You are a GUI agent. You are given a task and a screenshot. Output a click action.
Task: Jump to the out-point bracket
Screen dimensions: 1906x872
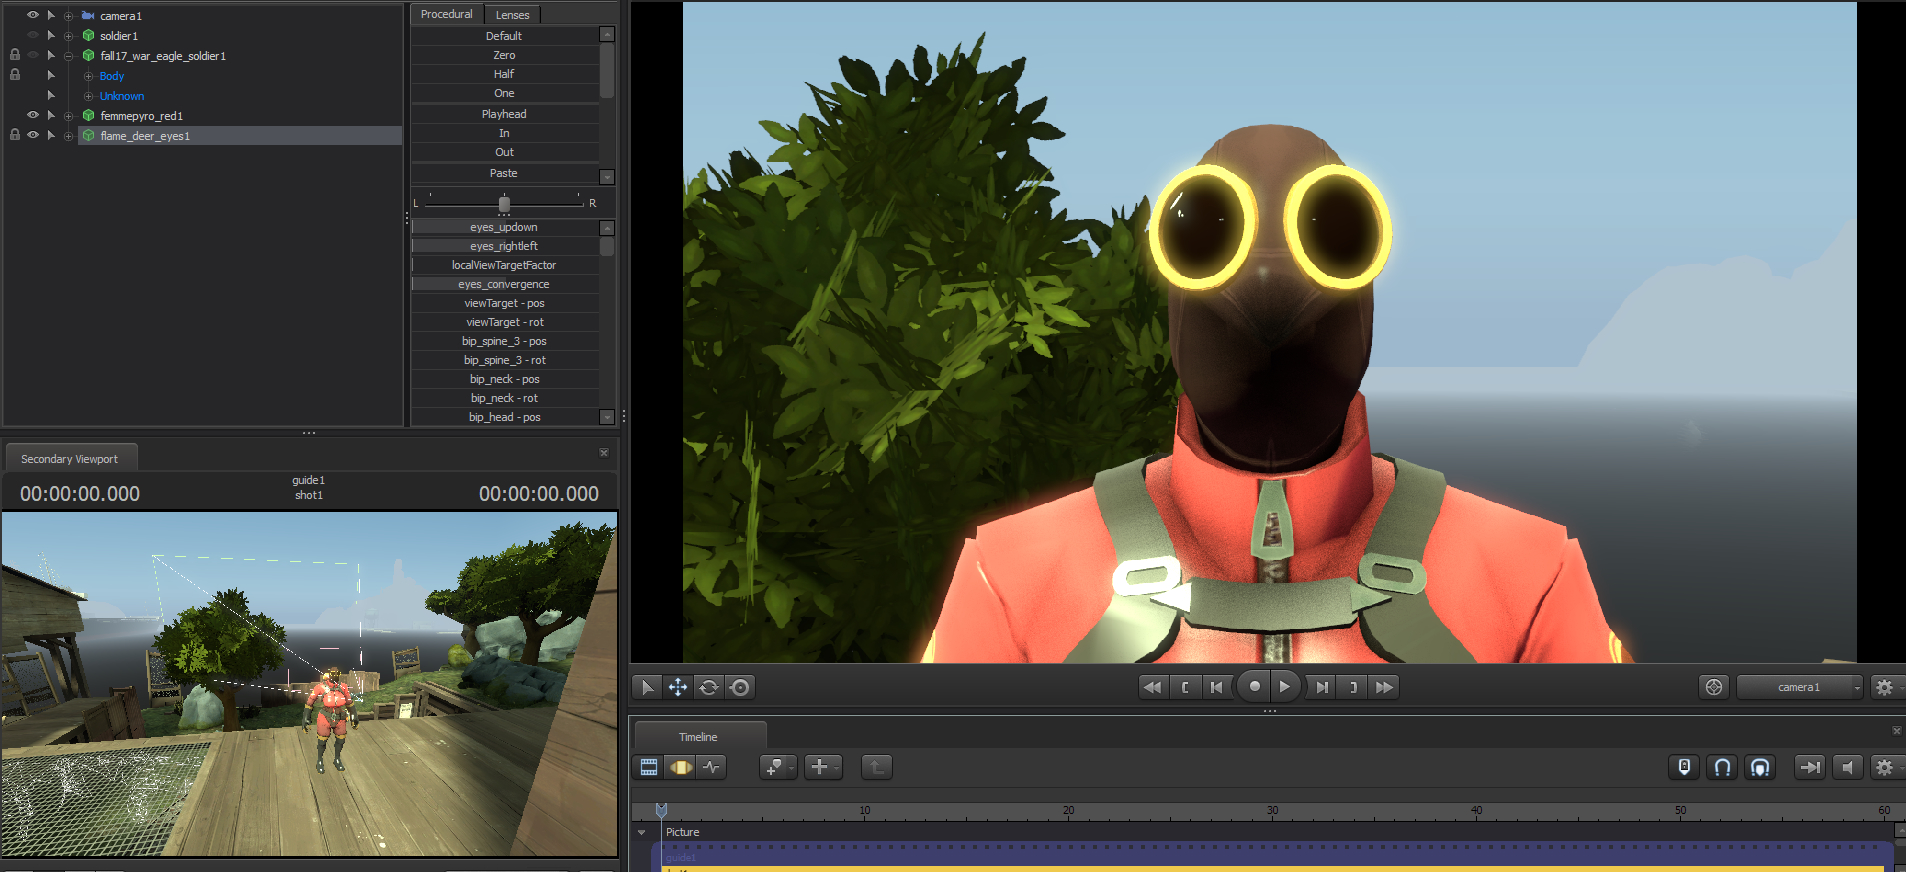click(1353, 687)
